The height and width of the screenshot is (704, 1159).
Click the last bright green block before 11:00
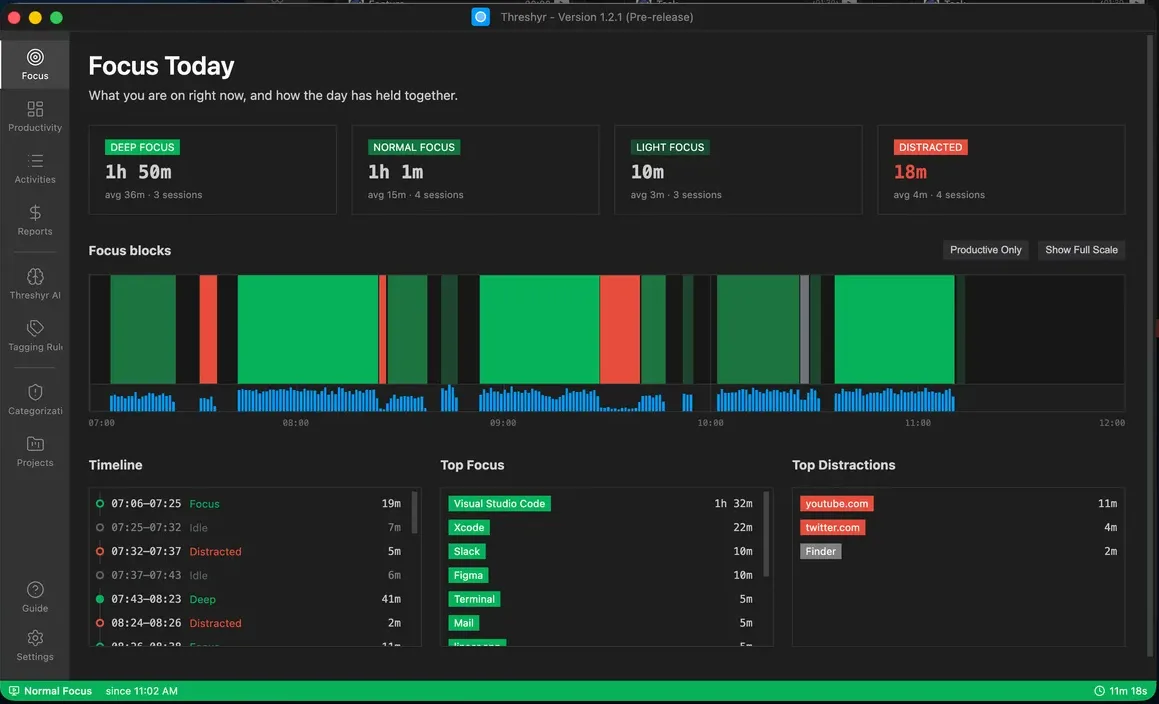point(894,329)
